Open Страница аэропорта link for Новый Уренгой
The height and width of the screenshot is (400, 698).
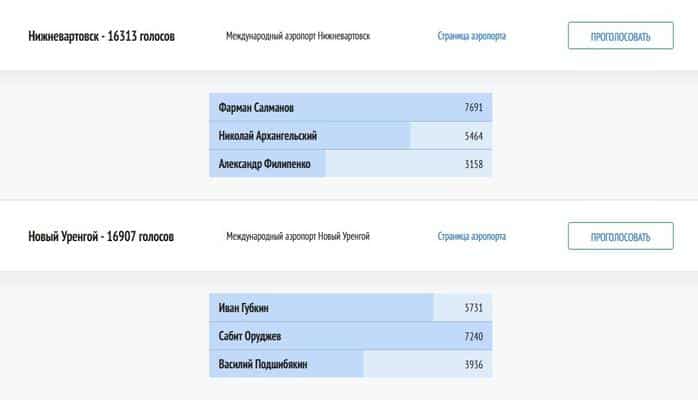(x=471, y=237)
